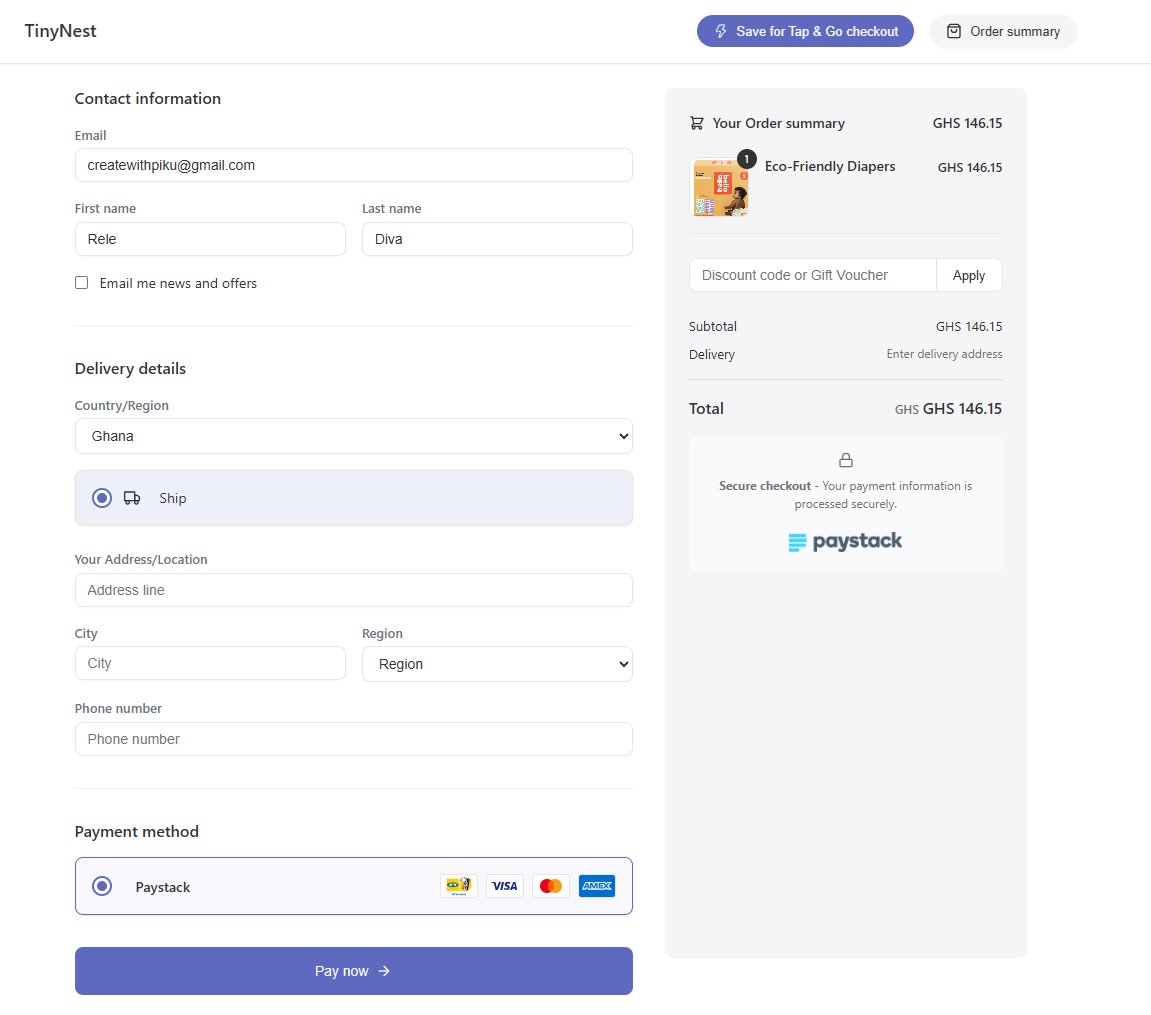Image resolution: width=1151 pixels, height=1015 pixels.
Task: Select the Ship radio button
Action: (102, 498)
